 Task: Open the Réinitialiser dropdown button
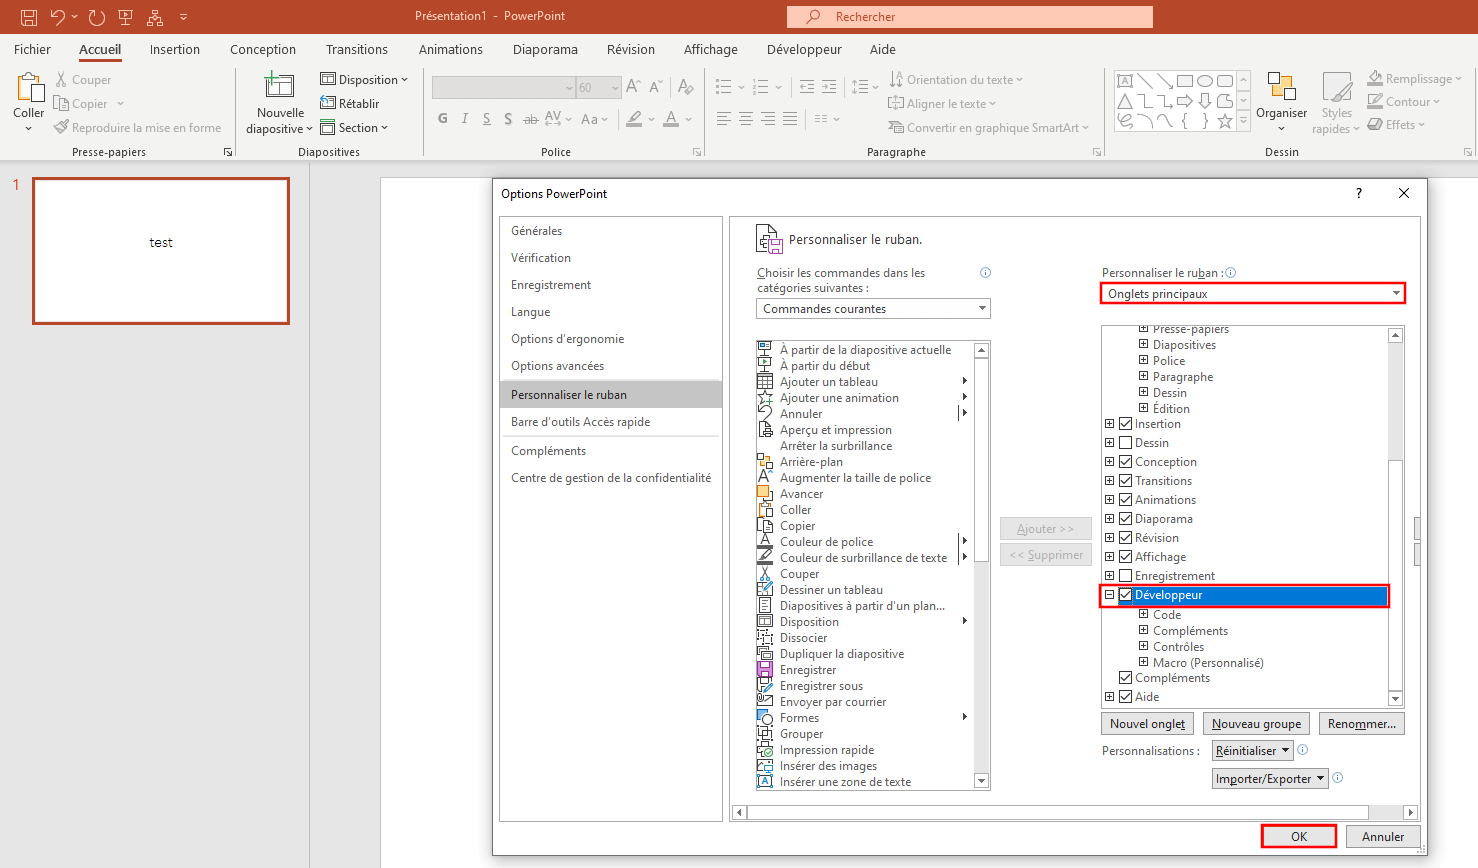pos(1253,751)
